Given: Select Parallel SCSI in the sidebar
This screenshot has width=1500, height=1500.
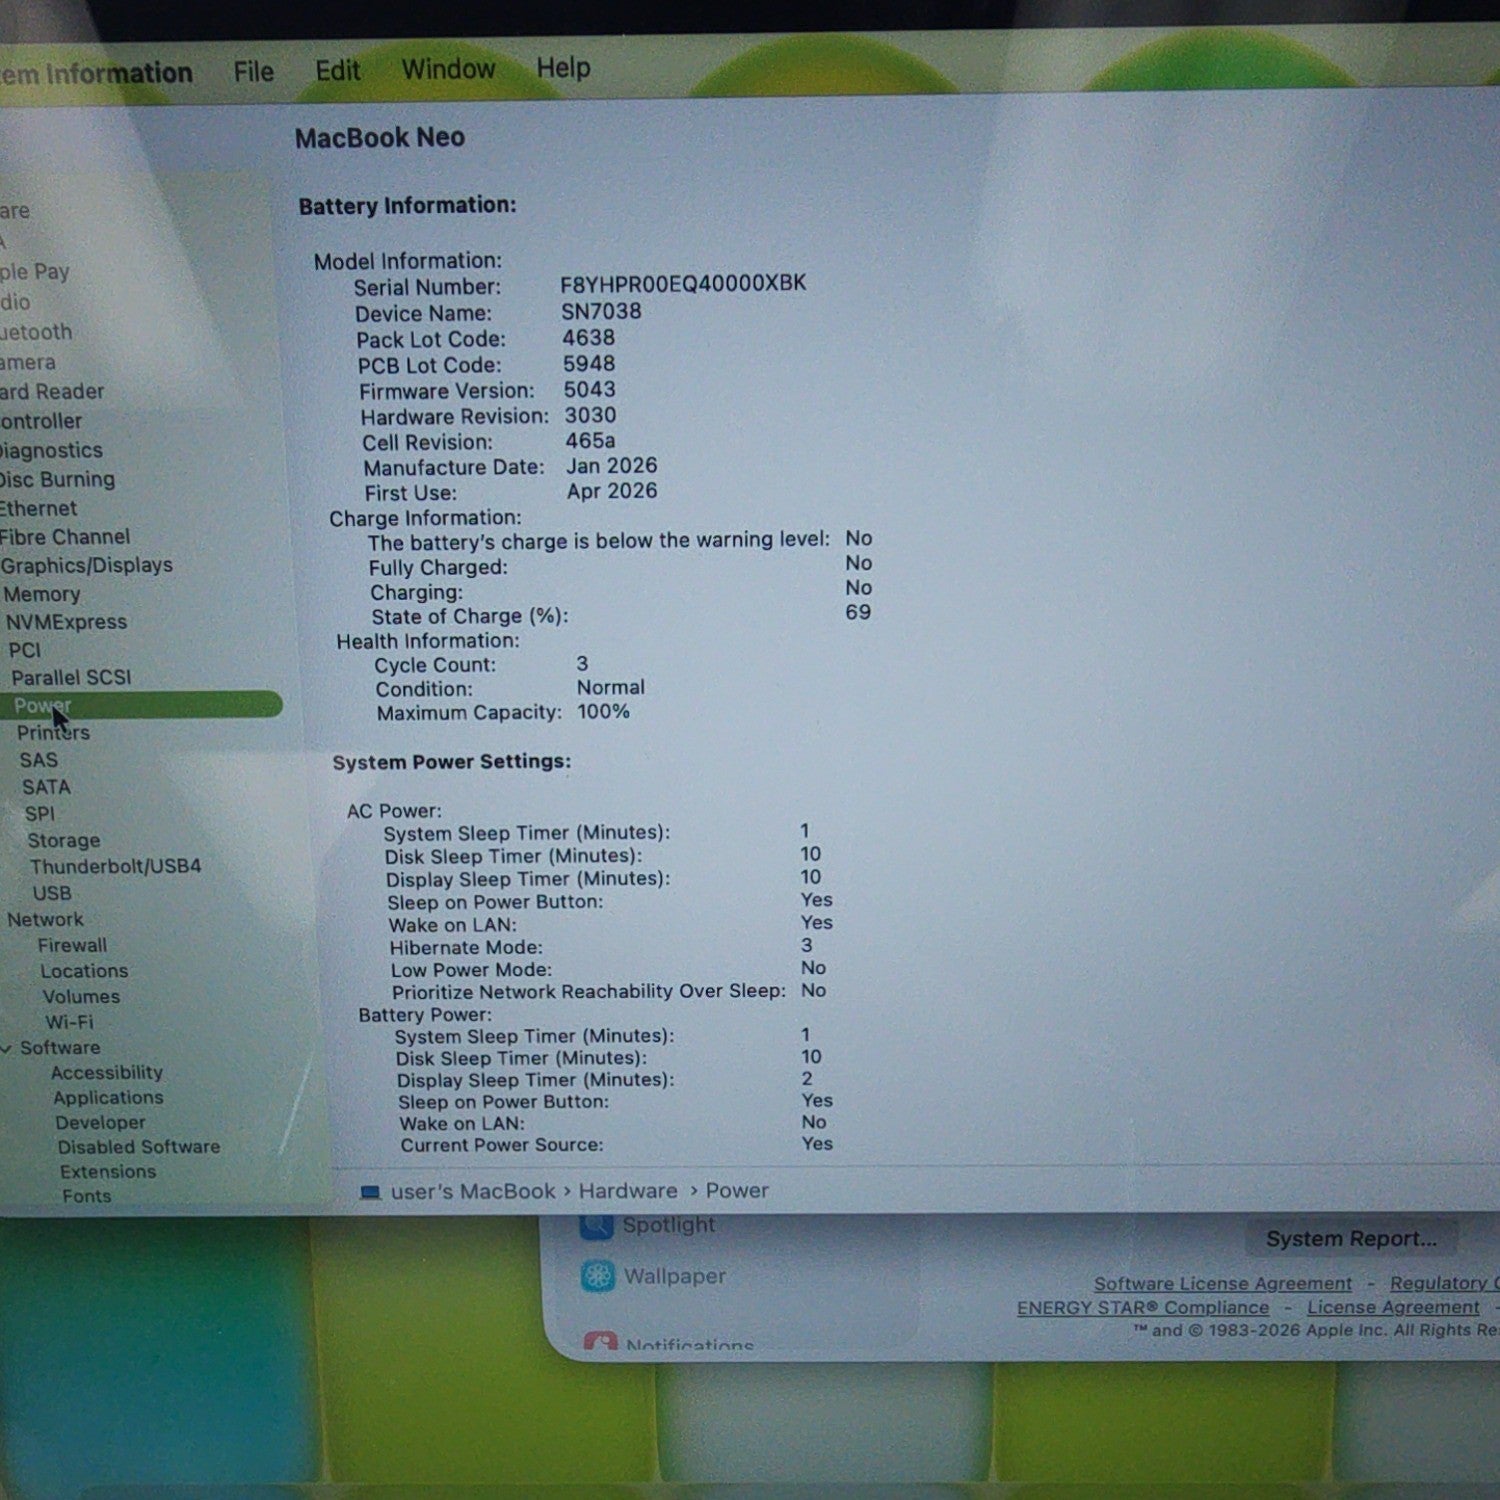Looking at the screenshot, I should (x=71, y=678).
